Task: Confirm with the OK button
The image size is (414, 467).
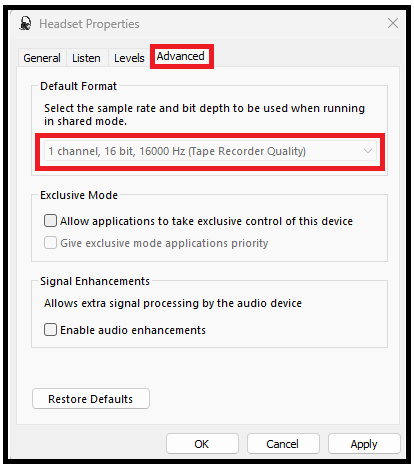Action: point(202,444)
